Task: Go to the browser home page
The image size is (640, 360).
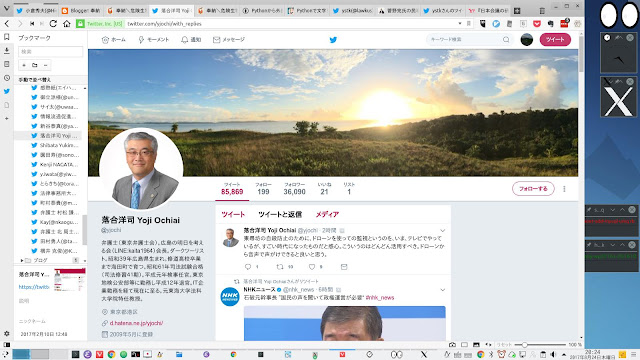Action: point(67,24)
